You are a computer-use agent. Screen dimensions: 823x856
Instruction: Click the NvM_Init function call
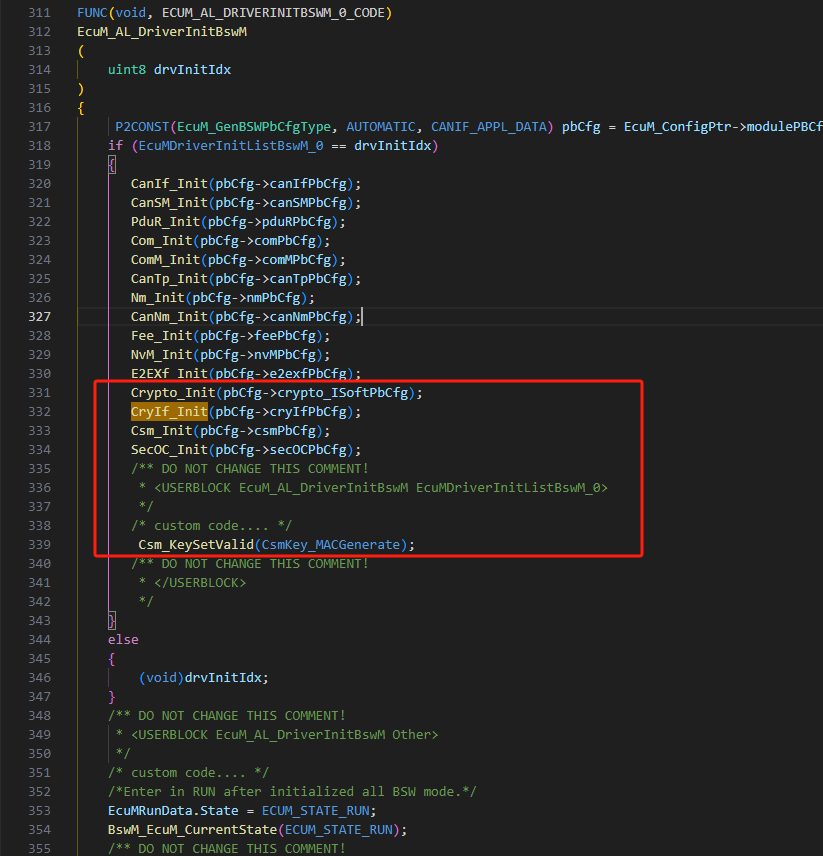161,355
